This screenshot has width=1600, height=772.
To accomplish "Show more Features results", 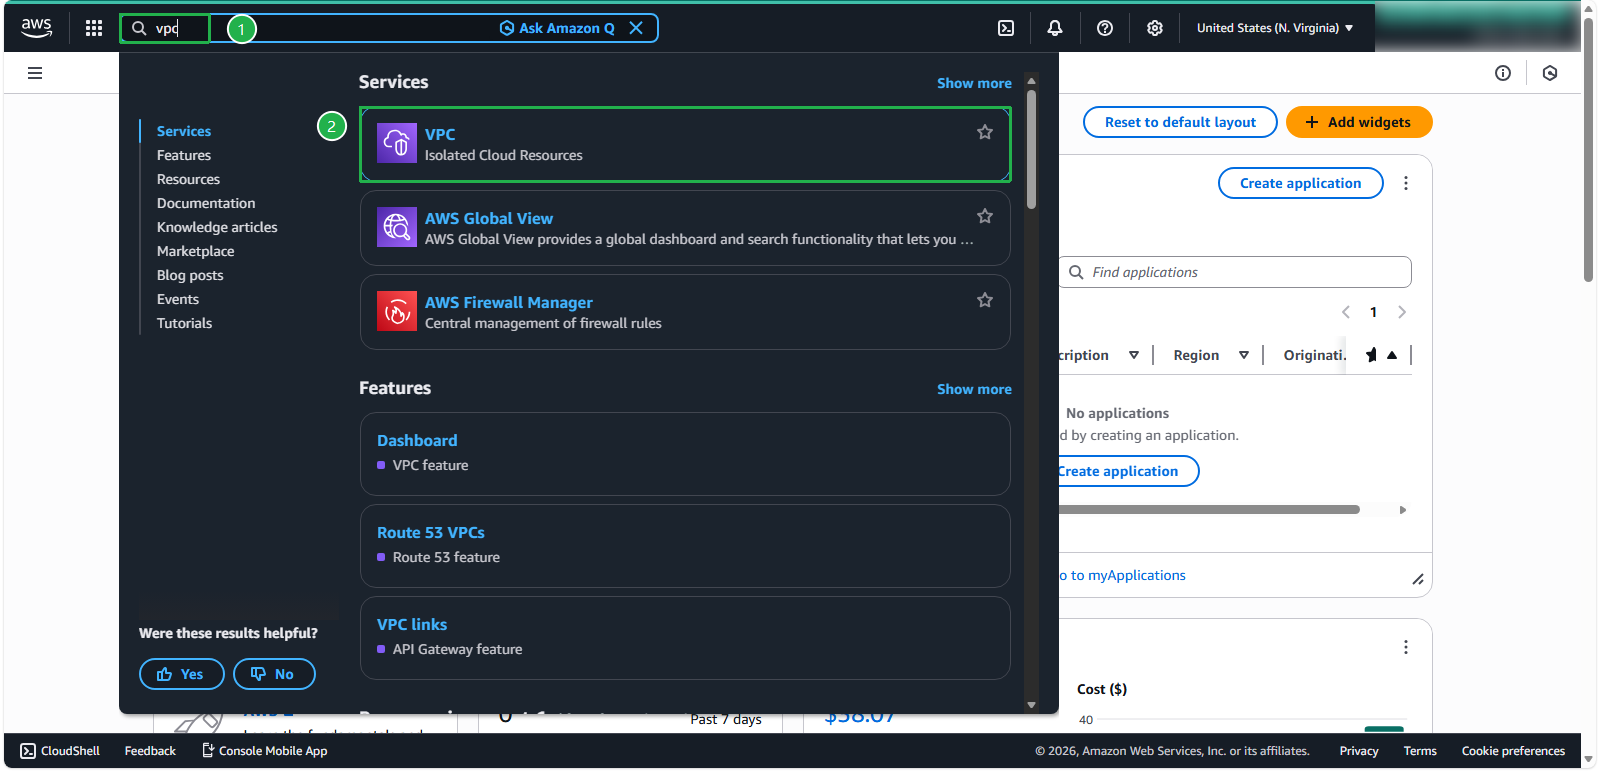I will [974, 389].
